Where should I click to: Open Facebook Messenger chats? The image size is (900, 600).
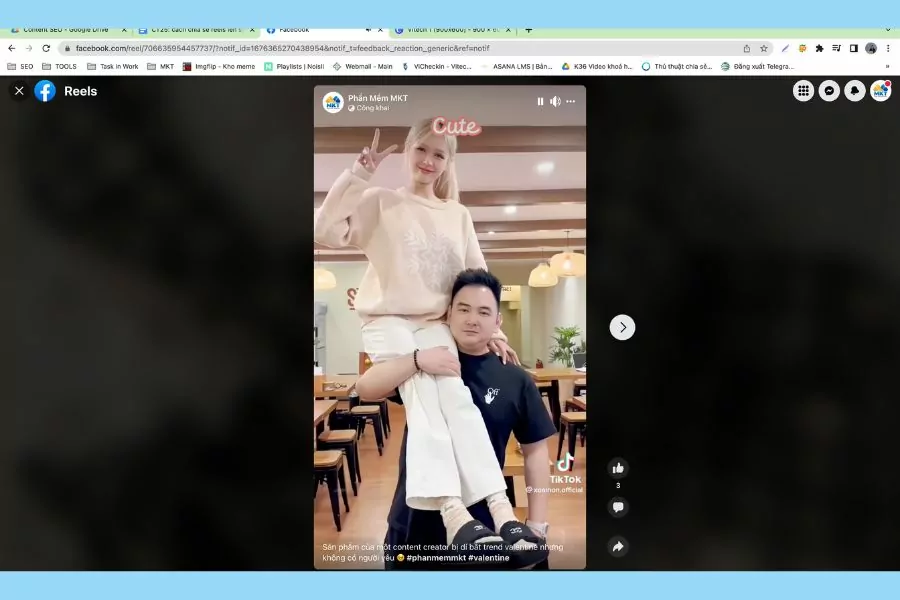(x=829, y=91)
